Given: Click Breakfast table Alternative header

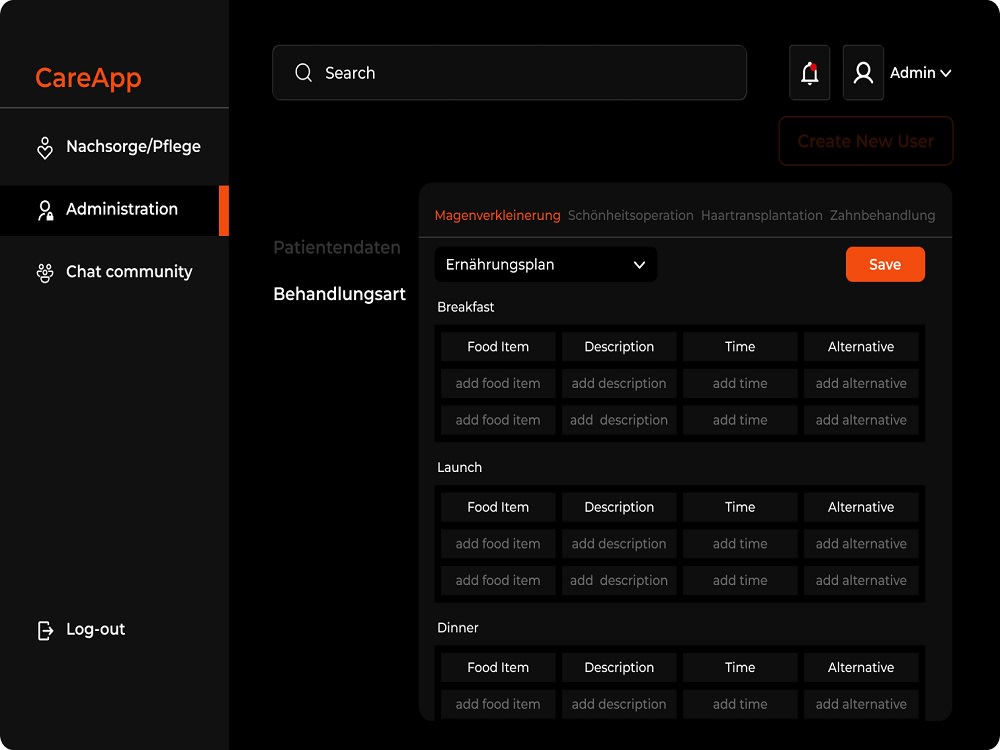Looking at the screenshot, I should click(x=861, y=347).
